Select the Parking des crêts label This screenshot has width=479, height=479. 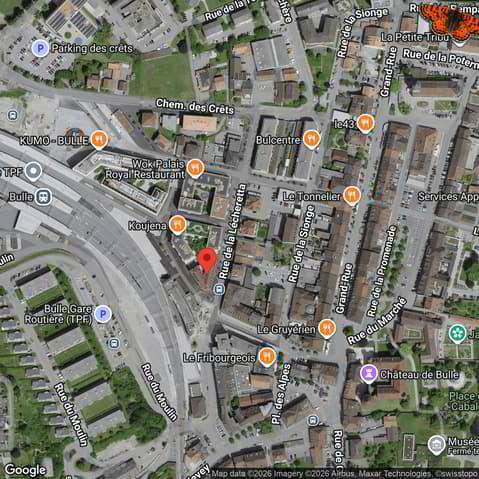tap(92, 49)
